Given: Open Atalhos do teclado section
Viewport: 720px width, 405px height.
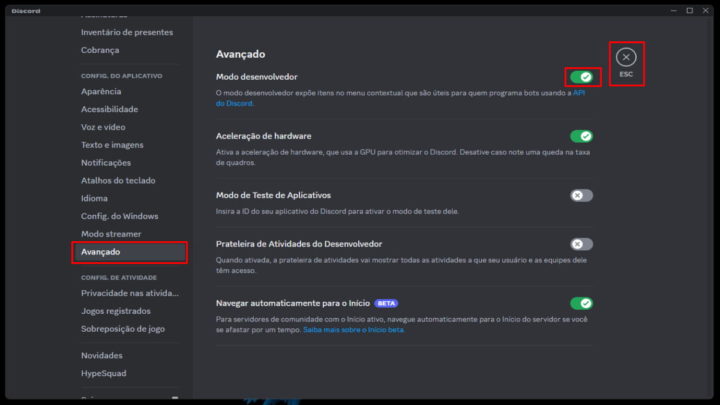Looking at the screenshot, I should pos(118,181).
